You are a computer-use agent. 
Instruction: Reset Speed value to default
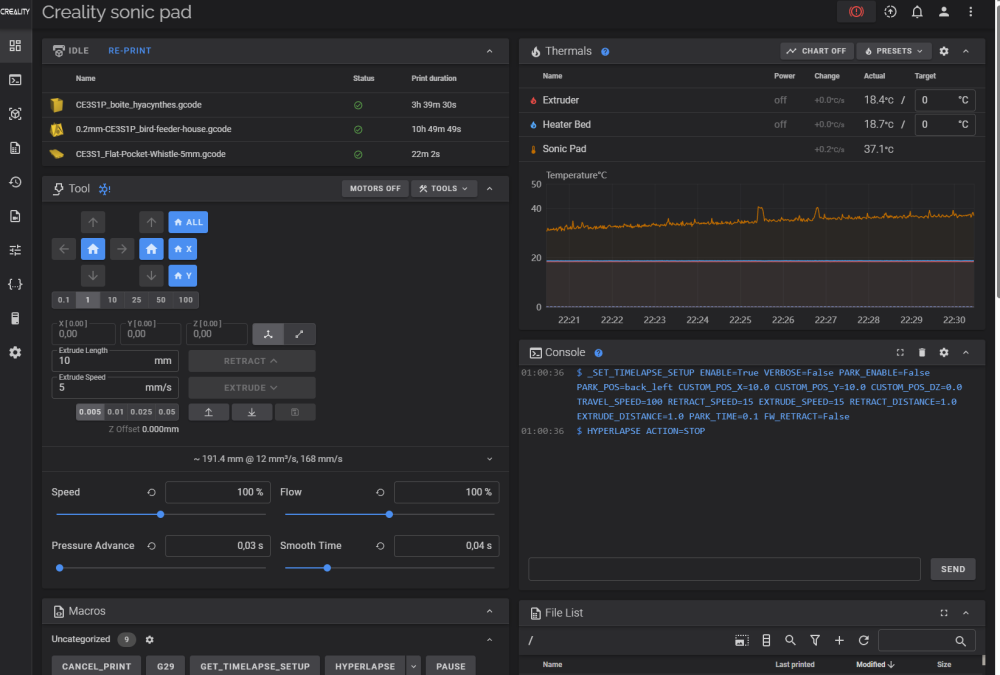151,492
